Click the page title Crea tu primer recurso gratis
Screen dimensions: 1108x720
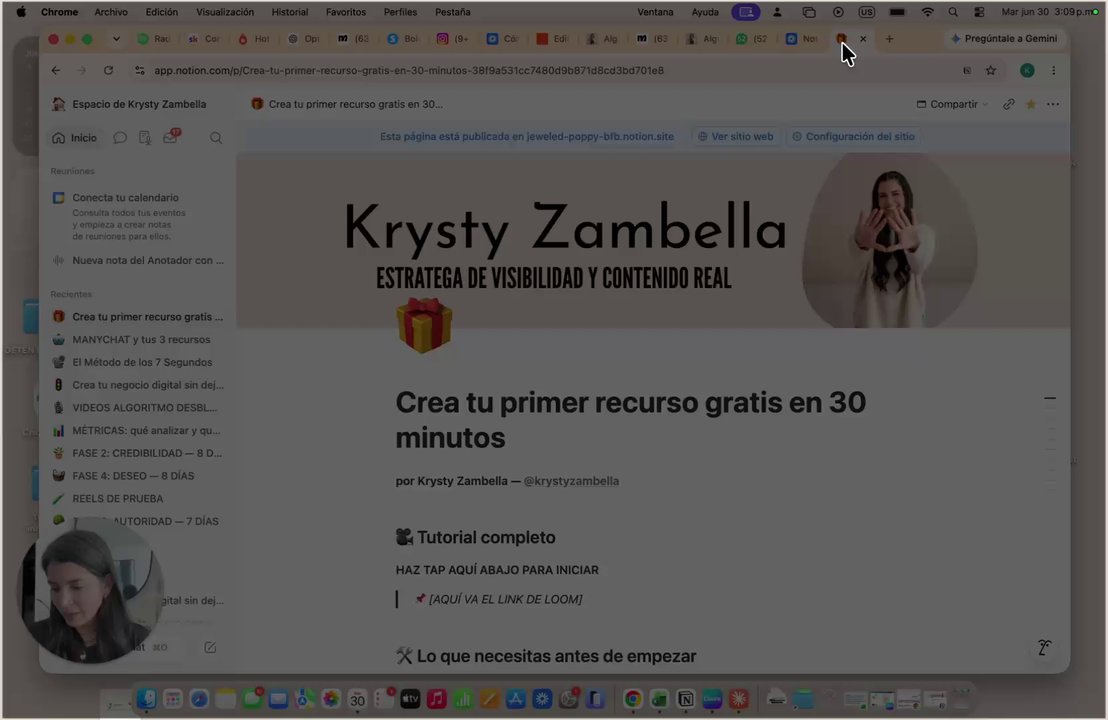click(630, 420)
